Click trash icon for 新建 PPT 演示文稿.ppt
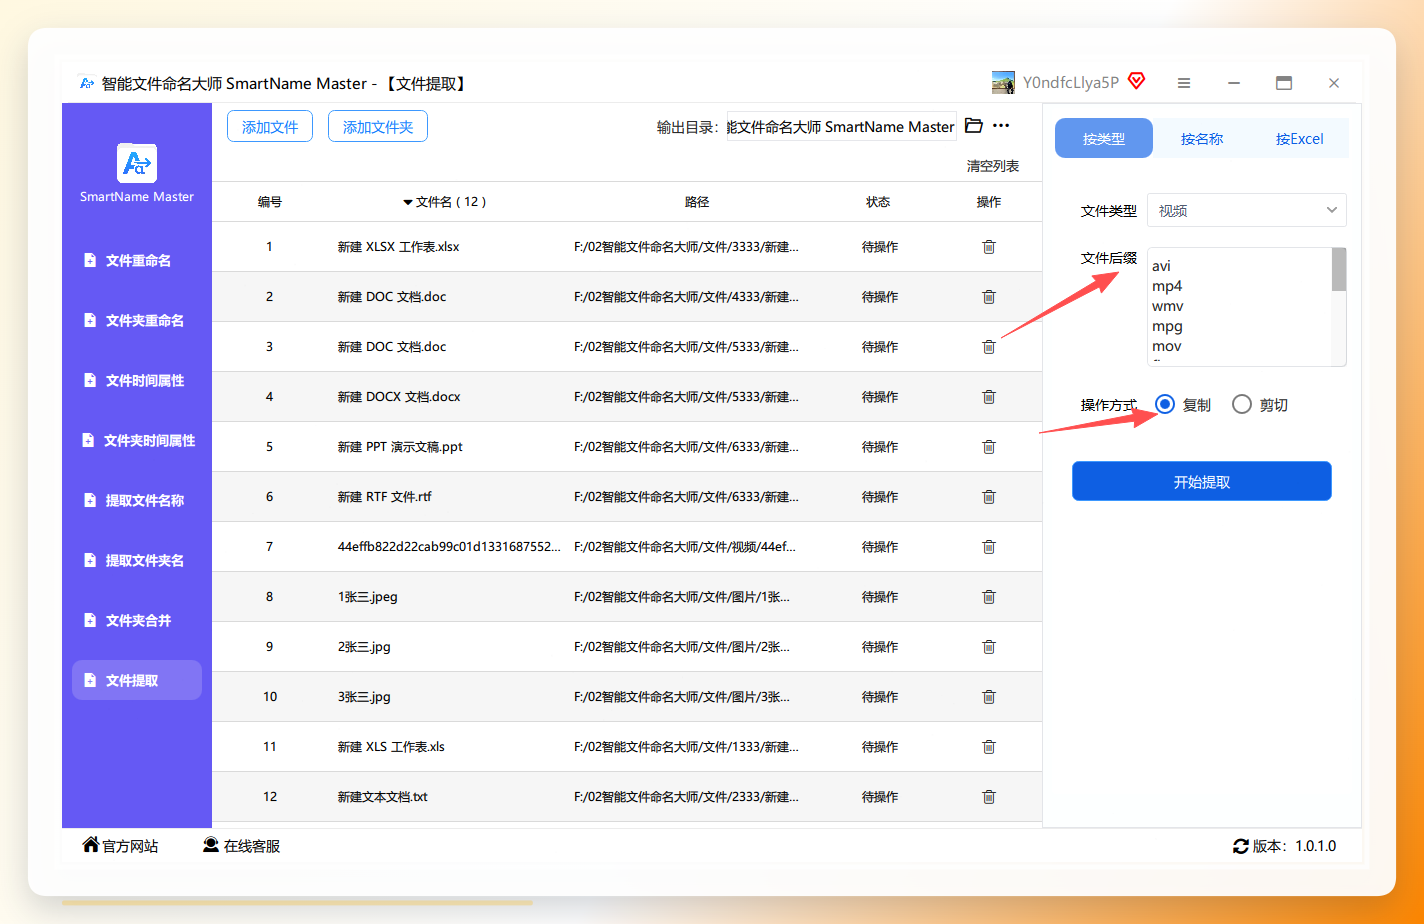Viewport: 1424px width, 924px height. pos(989,447)
